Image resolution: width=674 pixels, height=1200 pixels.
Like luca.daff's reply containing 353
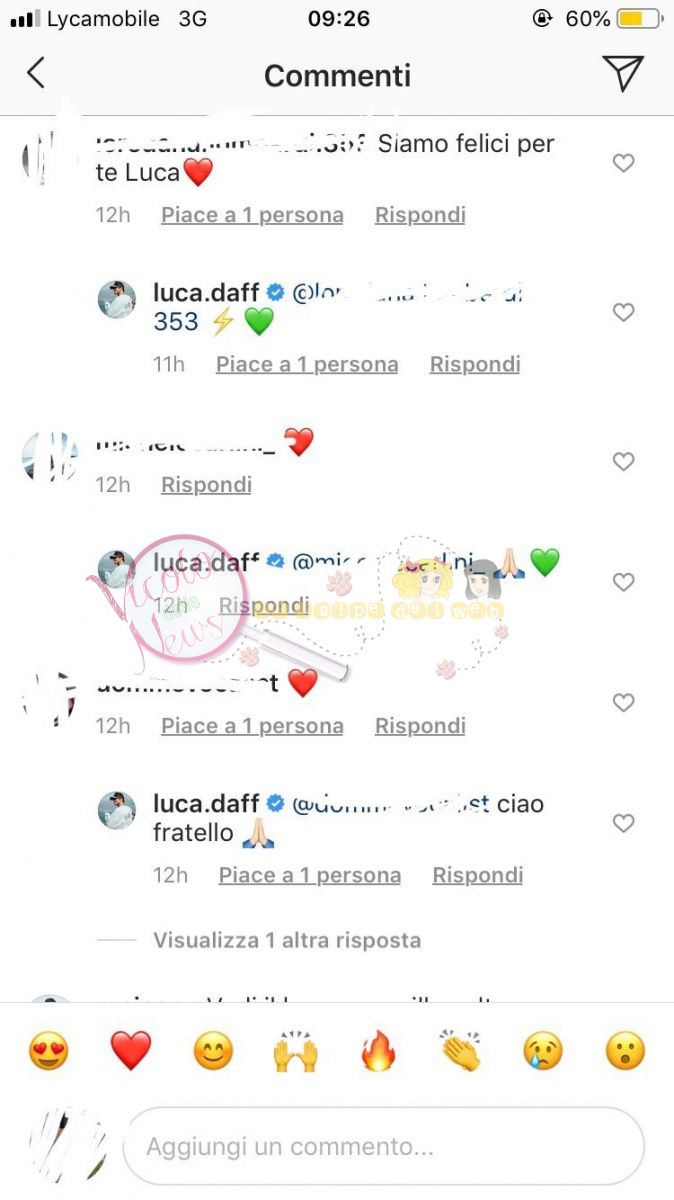pos(623,313)
